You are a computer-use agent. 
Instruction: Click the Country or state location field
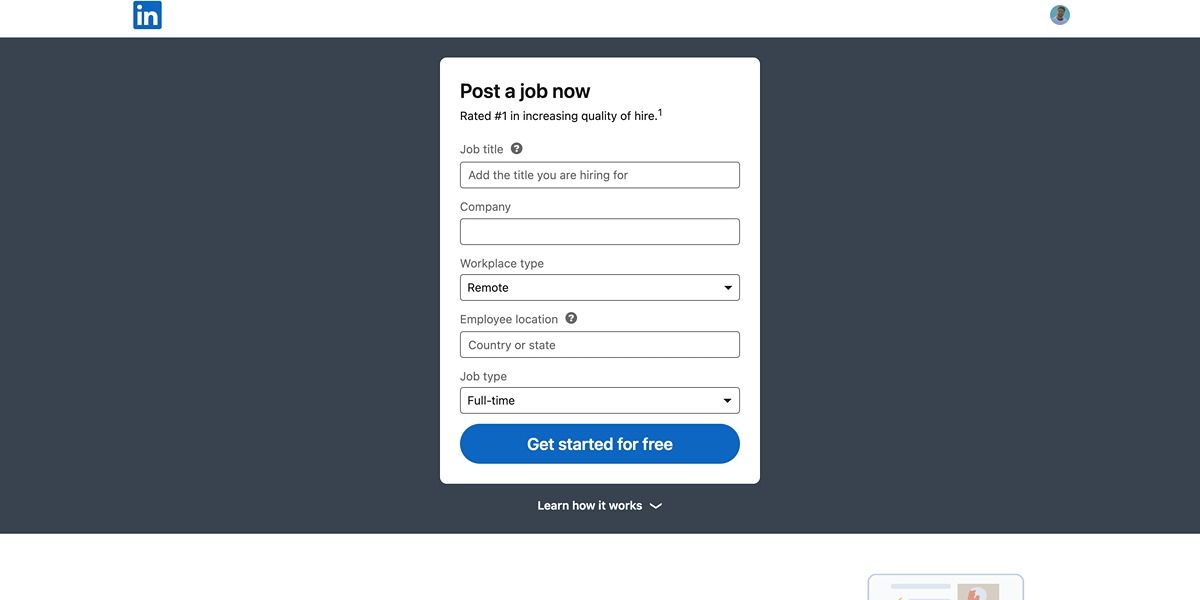pyautogui.click(x=599, y=344)
